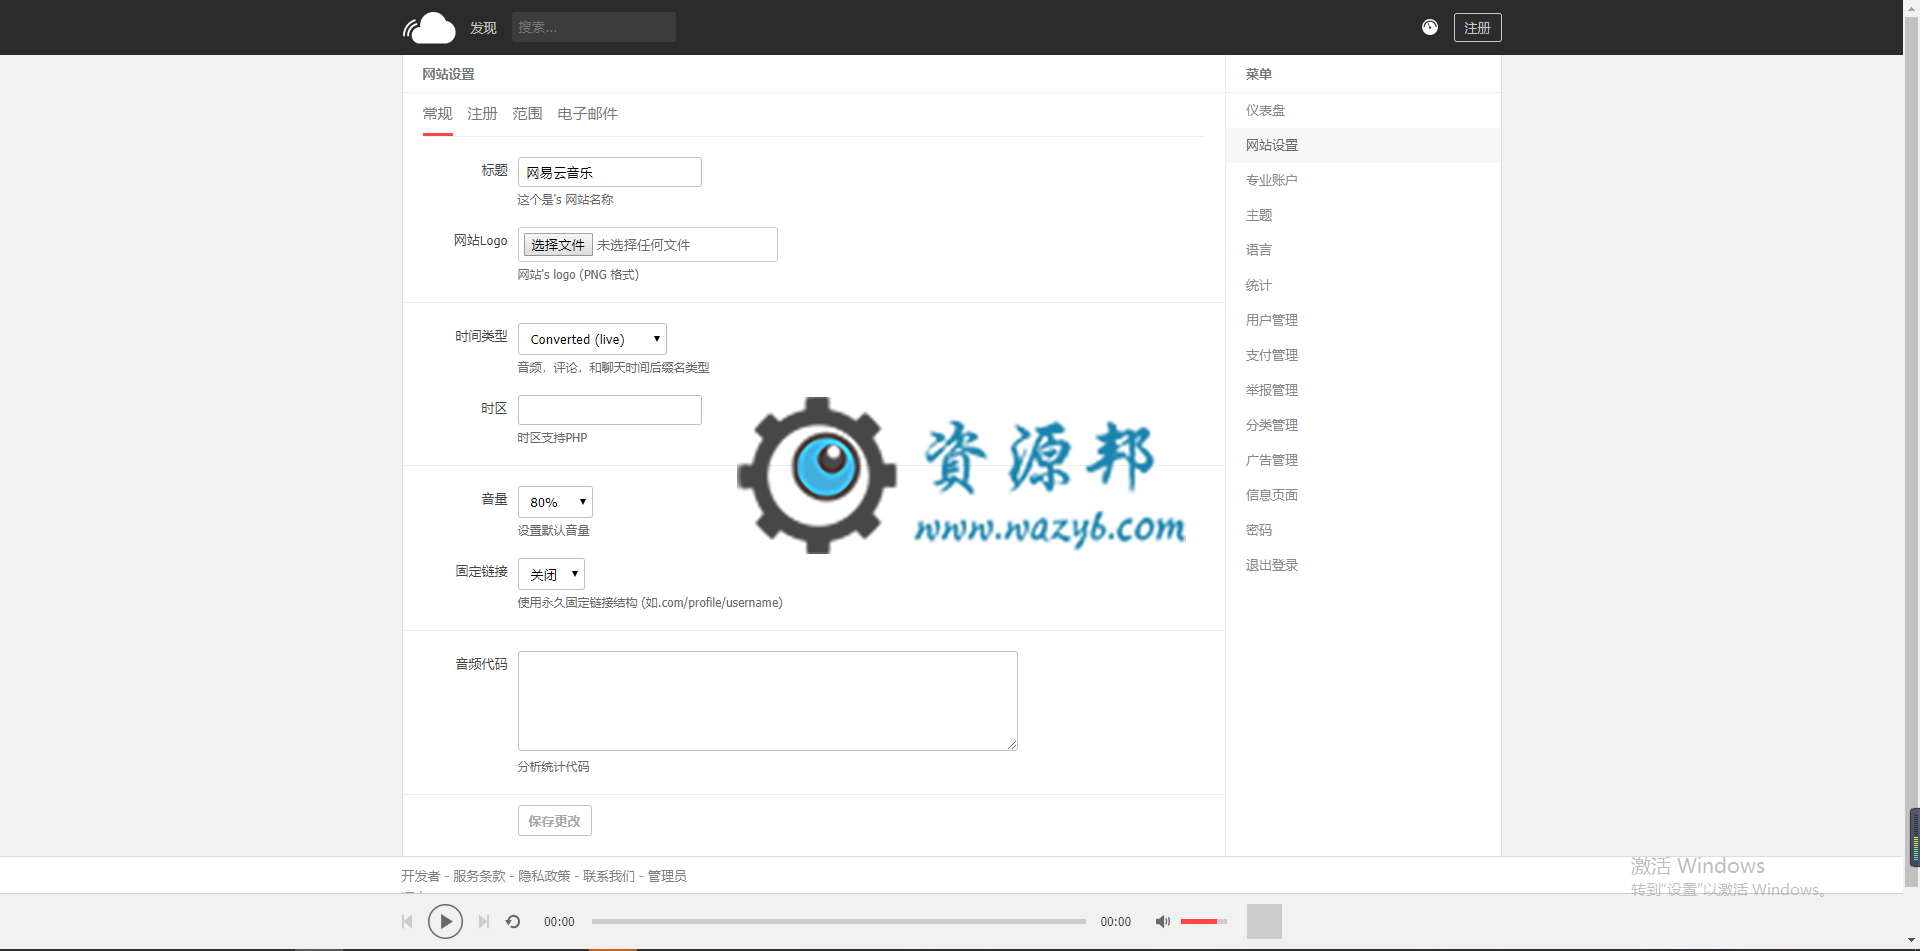Open the 隐私政策 footer link
This screenshot has height=951, width=1920.
point(544,876)
